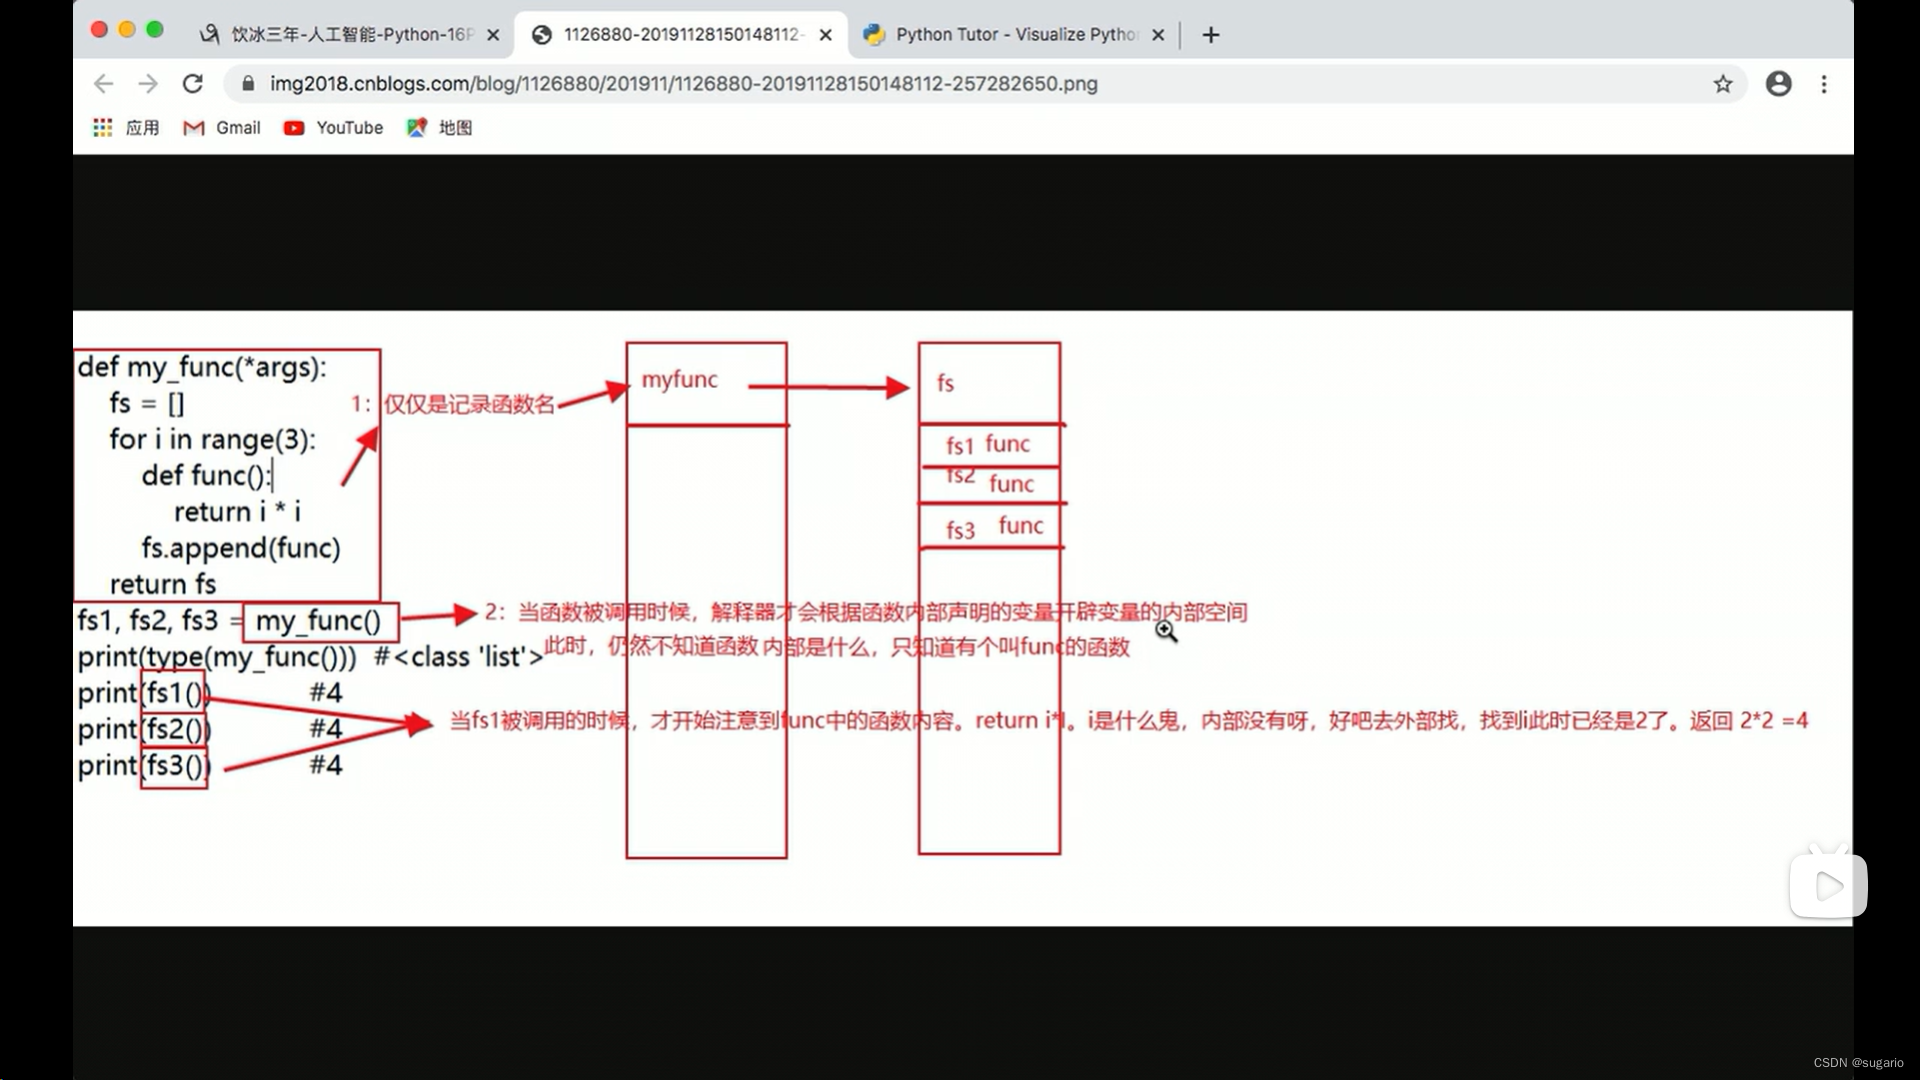1920x1080 pixels.
Task: Close the active 1126880 image tab
Action: click(825, 35)
